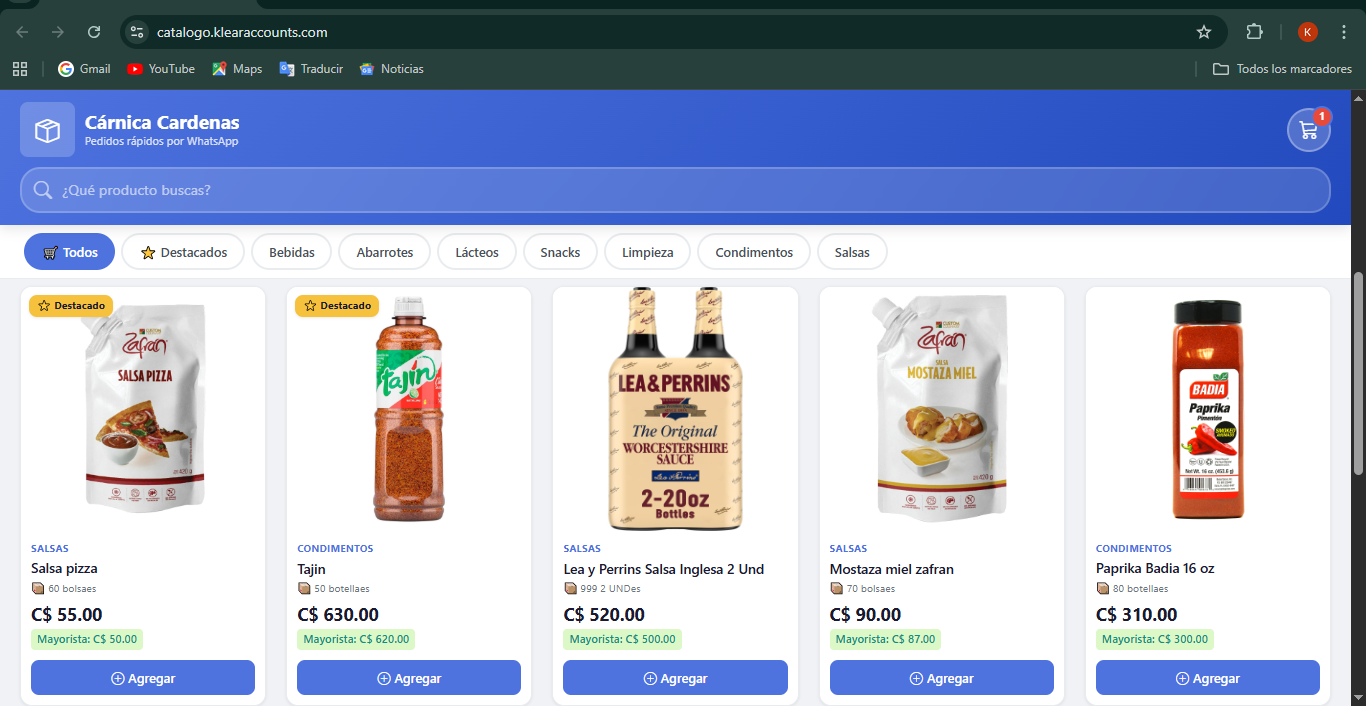1366x706 pixels.
Task: Filter by Snacks category
Action: [560, 252]
